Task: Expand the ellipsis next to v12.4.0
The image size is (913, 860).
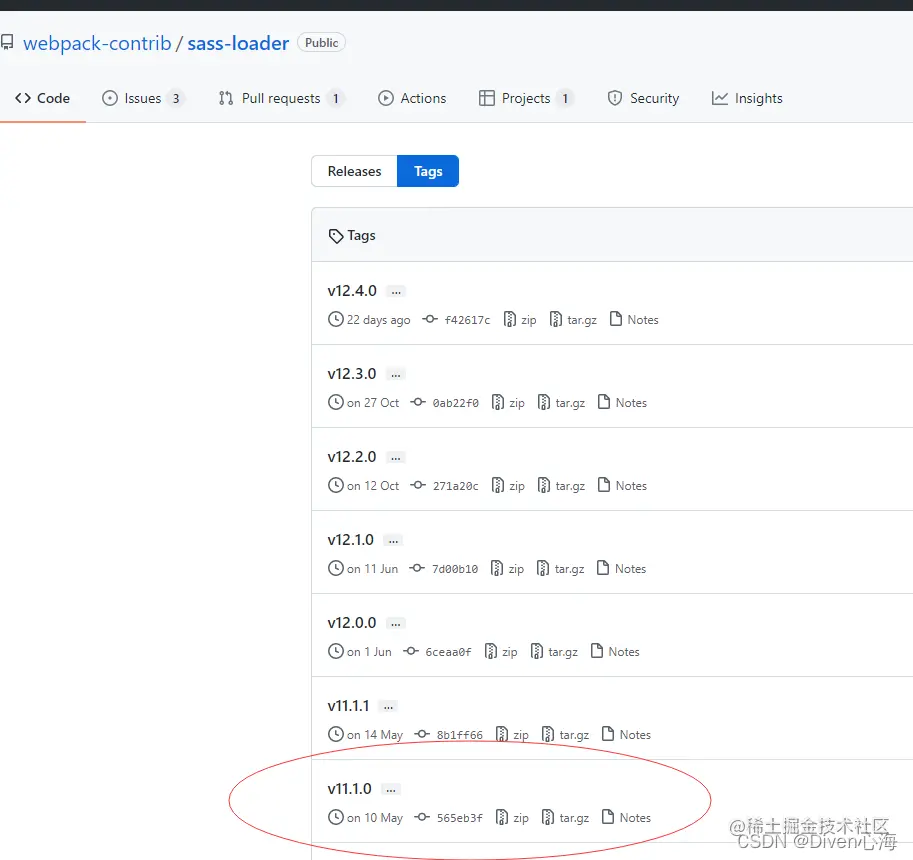Action: coord(396,292)
